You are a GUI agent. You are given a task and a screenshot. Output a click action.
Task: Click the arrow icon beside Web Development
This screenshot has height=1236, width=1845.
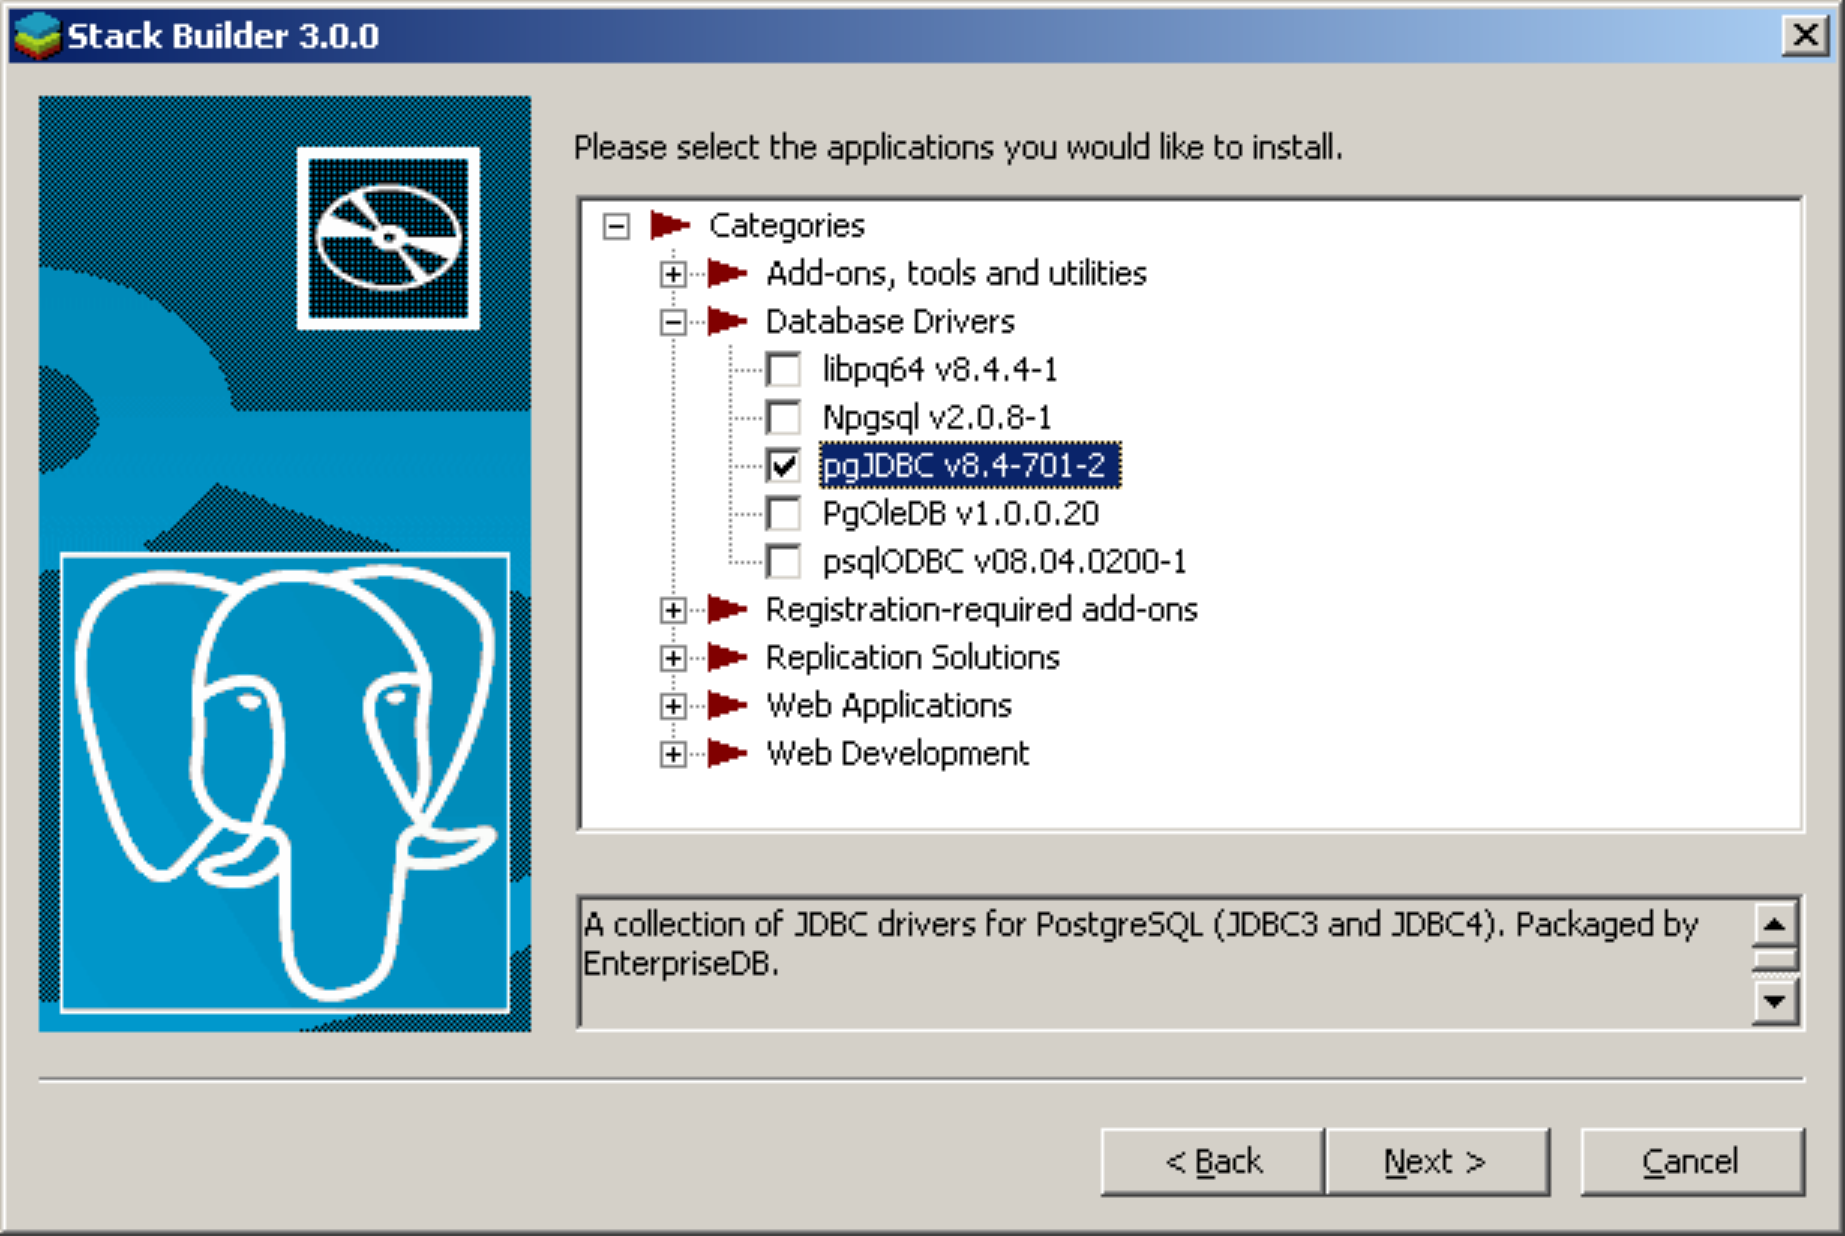pos(727,753)
